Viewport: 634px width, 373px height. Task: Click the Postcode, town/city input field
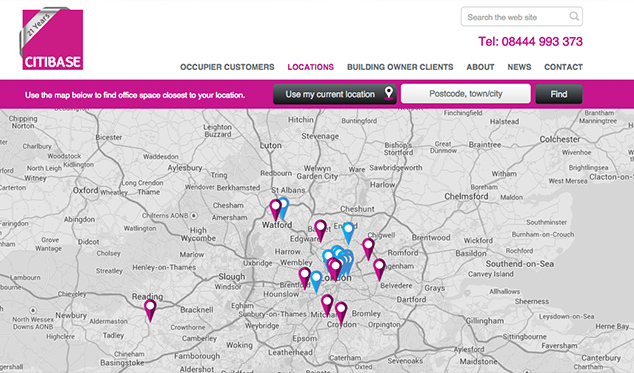[x=465, y=94]
